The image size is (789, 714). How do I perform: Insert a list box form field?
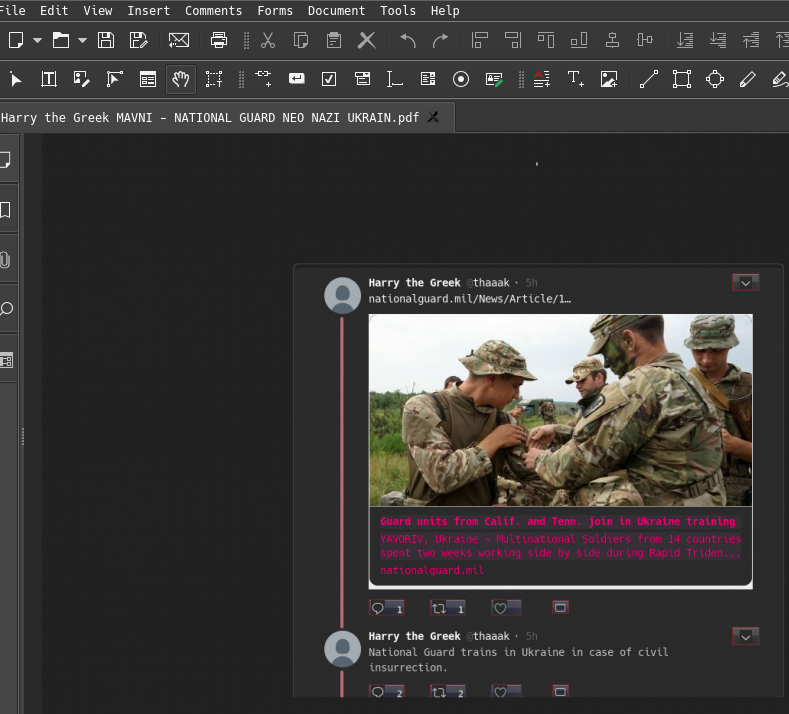point(428,79)
